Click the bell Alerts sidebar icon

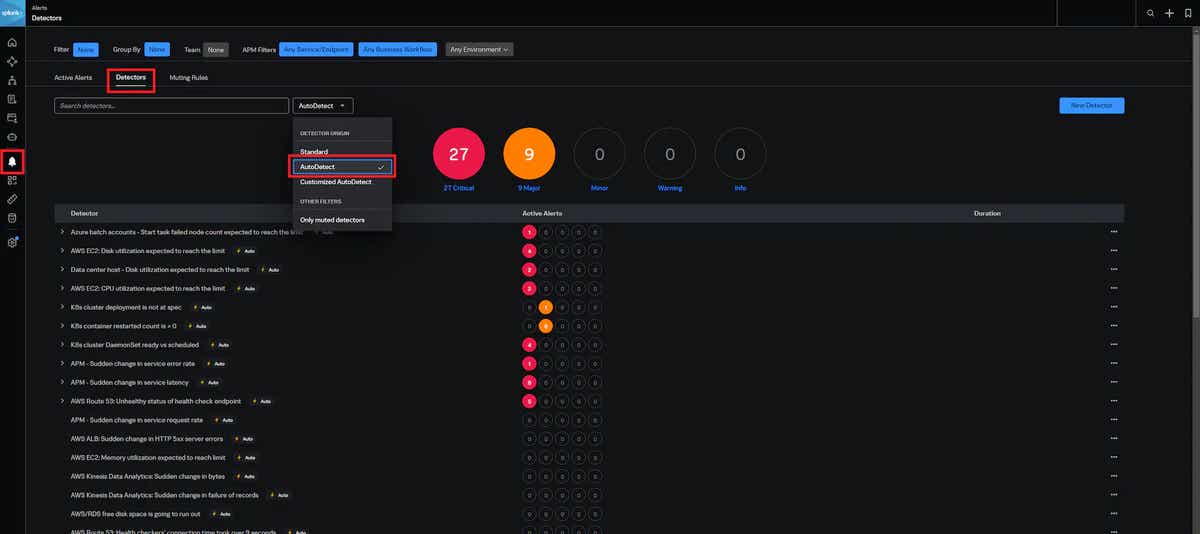[12, 161]
